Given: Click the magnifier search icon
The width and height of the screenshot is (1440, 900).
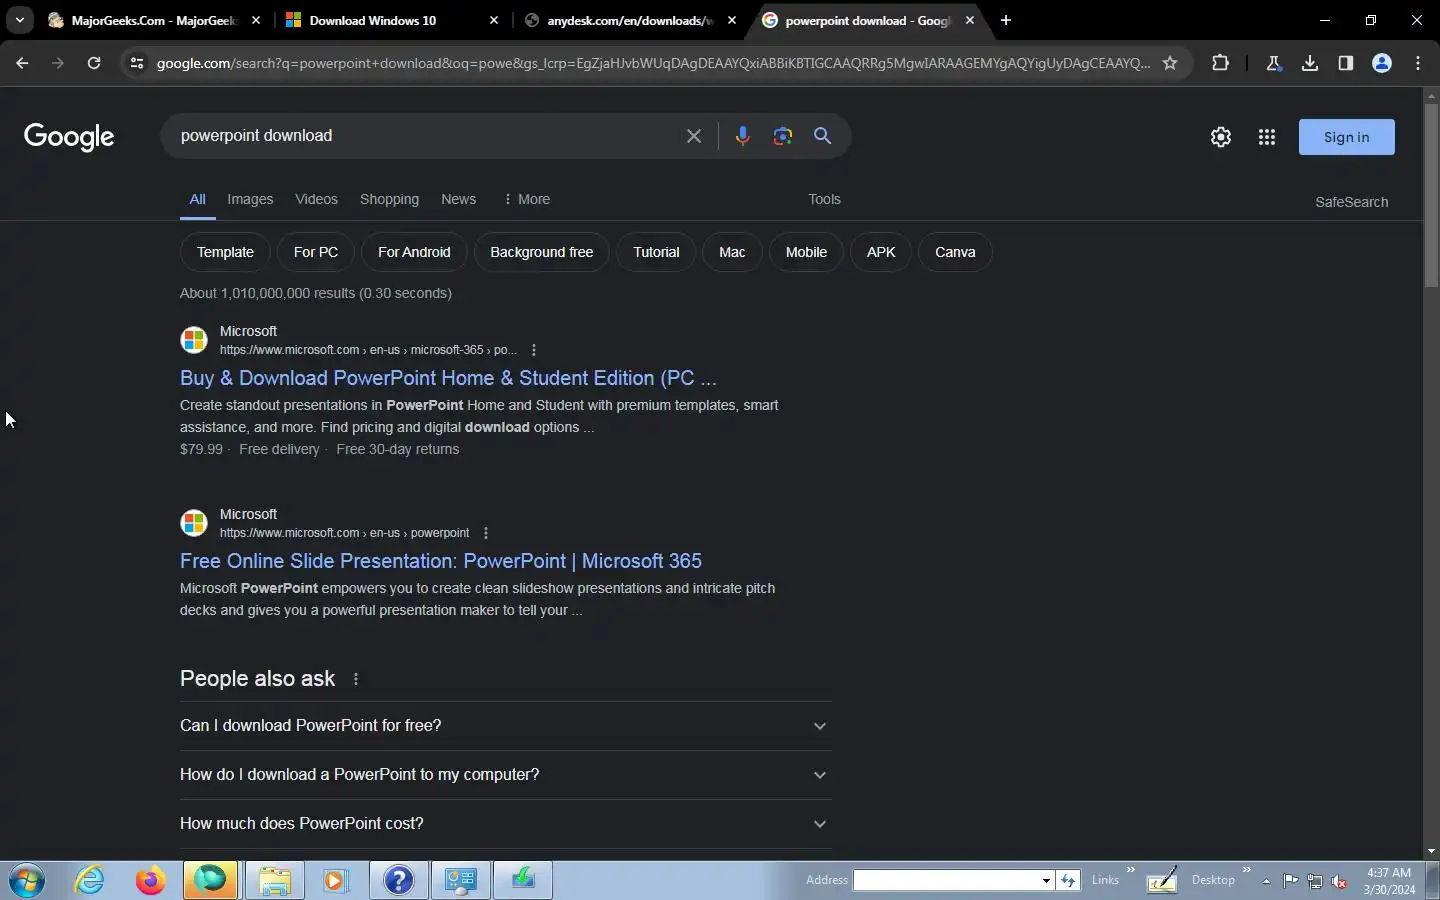Looking at the screenshot, I should coord(823,136).
